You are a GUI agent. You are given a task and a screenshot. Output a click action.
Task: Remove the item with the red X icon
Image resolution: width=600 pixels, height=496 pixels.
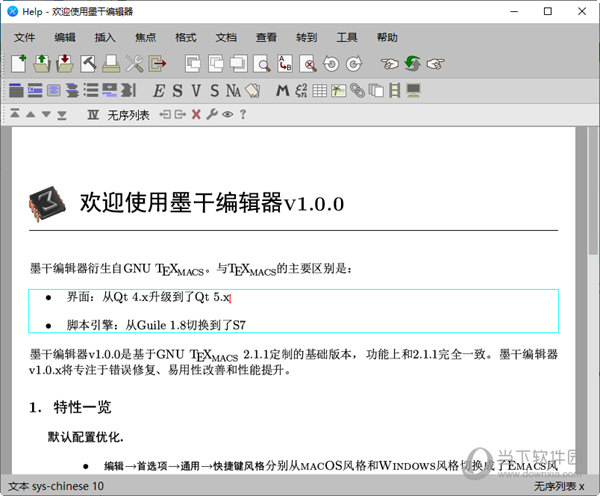tap(196, 114)
